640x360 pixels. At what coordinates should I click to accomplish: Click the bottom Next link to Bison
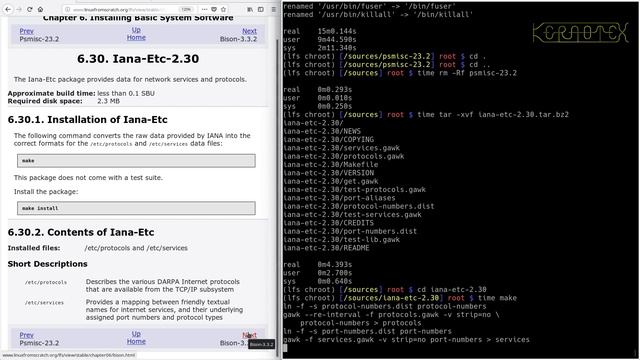[x=249, y=335]
